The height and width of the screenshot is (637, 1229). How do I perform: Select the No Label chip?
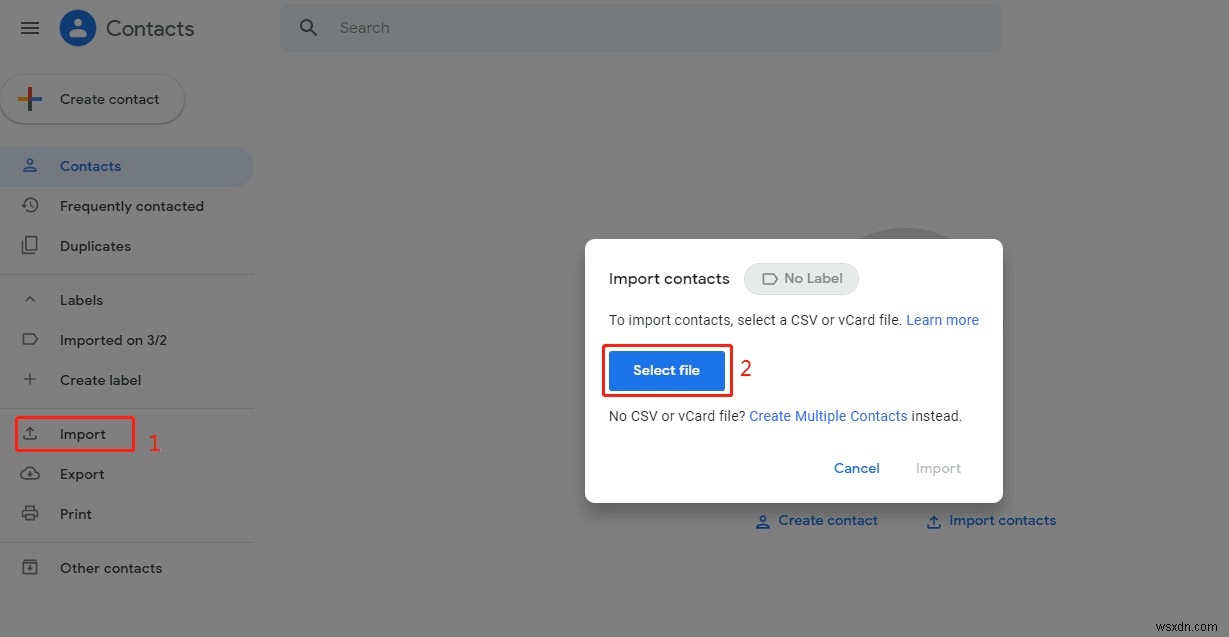pos(801,279)
